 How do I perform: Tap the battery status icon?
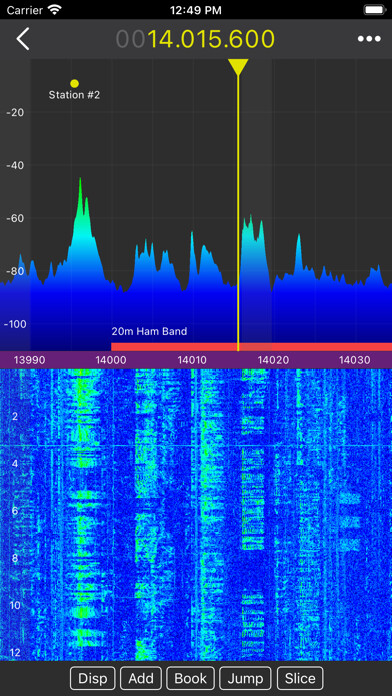click(374, 10)
